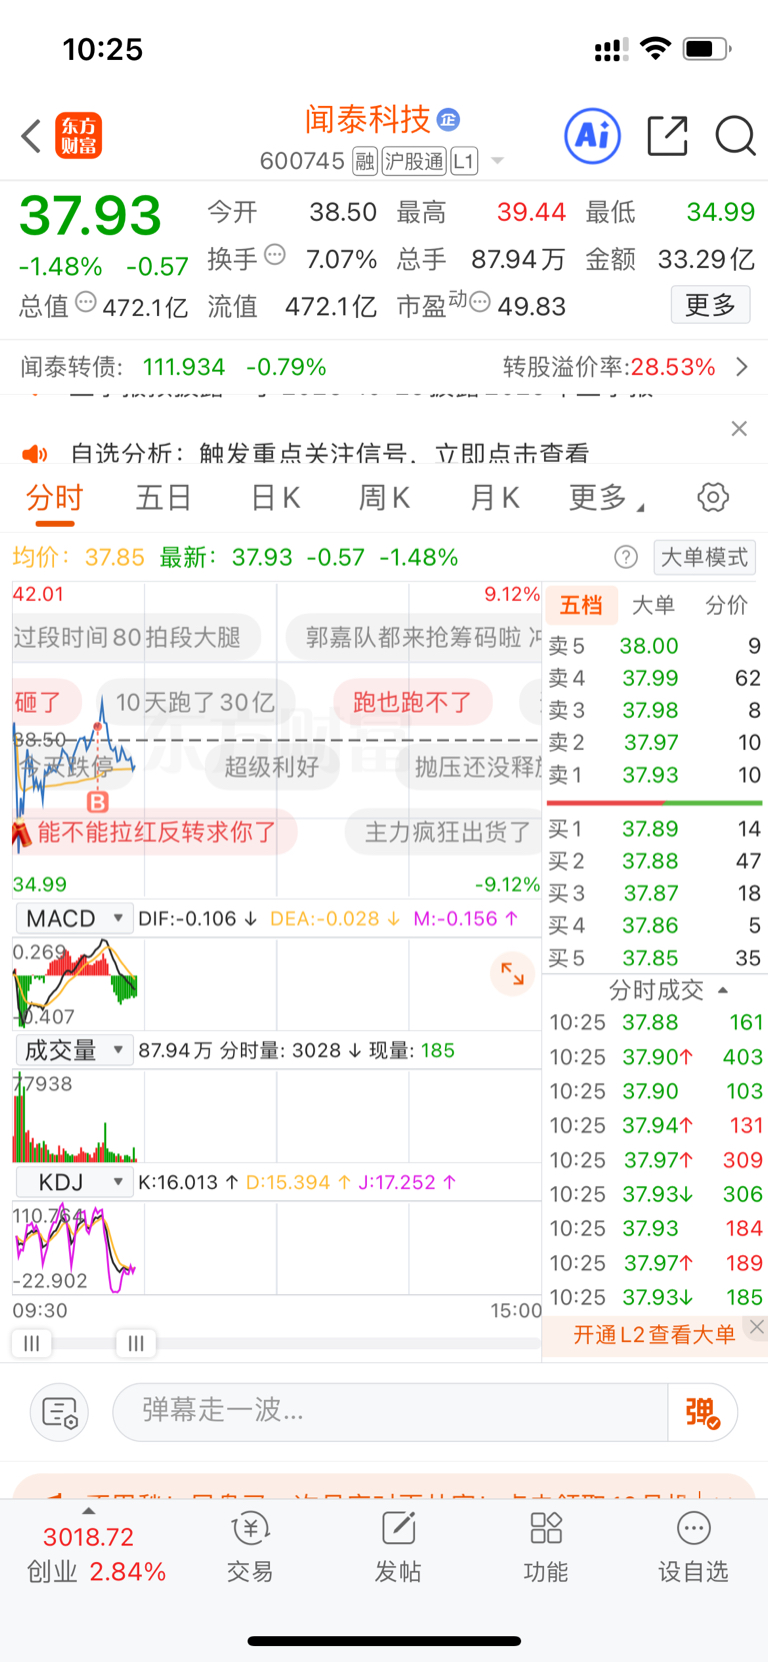Viewport: 768px width, 1663px height.
Task: Tap the orange speaker announcement icon
Action: [x=35, y=454]
